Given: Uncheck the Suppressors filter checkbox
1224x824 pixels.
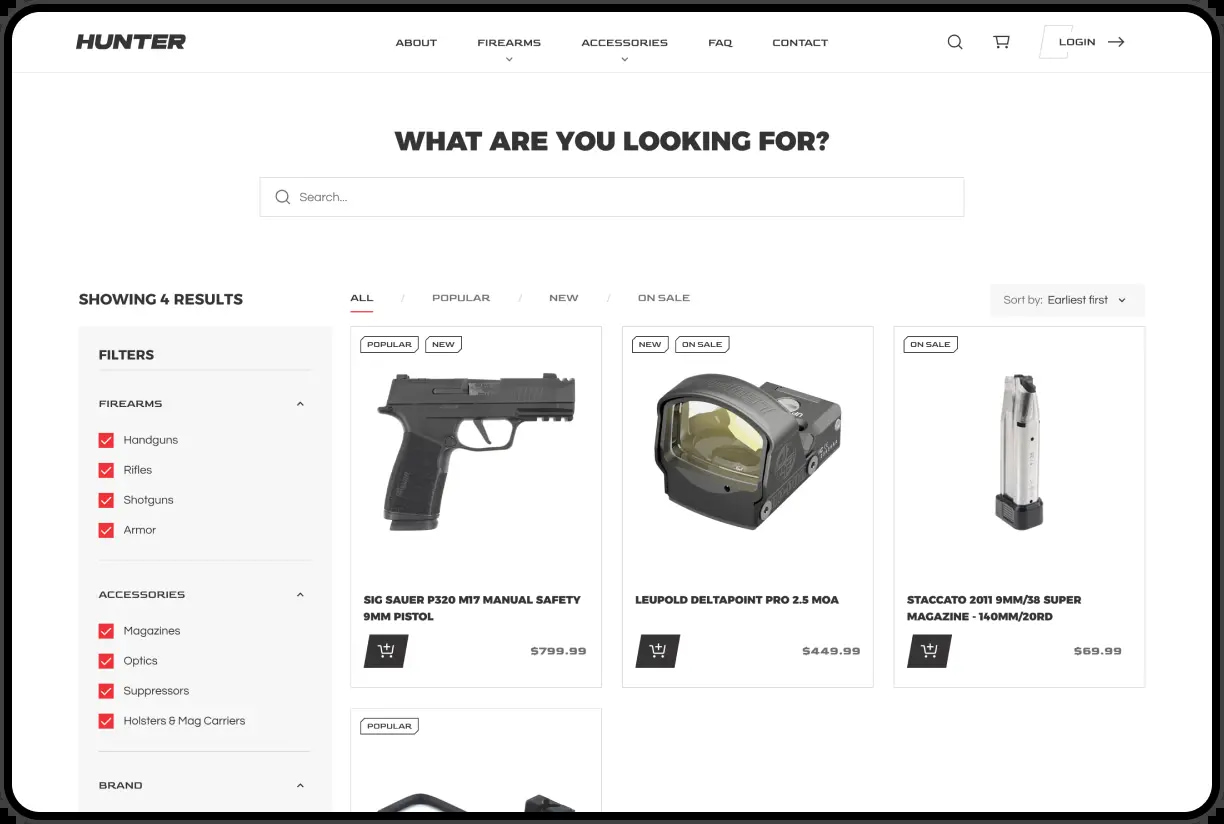Looking at the screenshot, I should click(106, 691).
